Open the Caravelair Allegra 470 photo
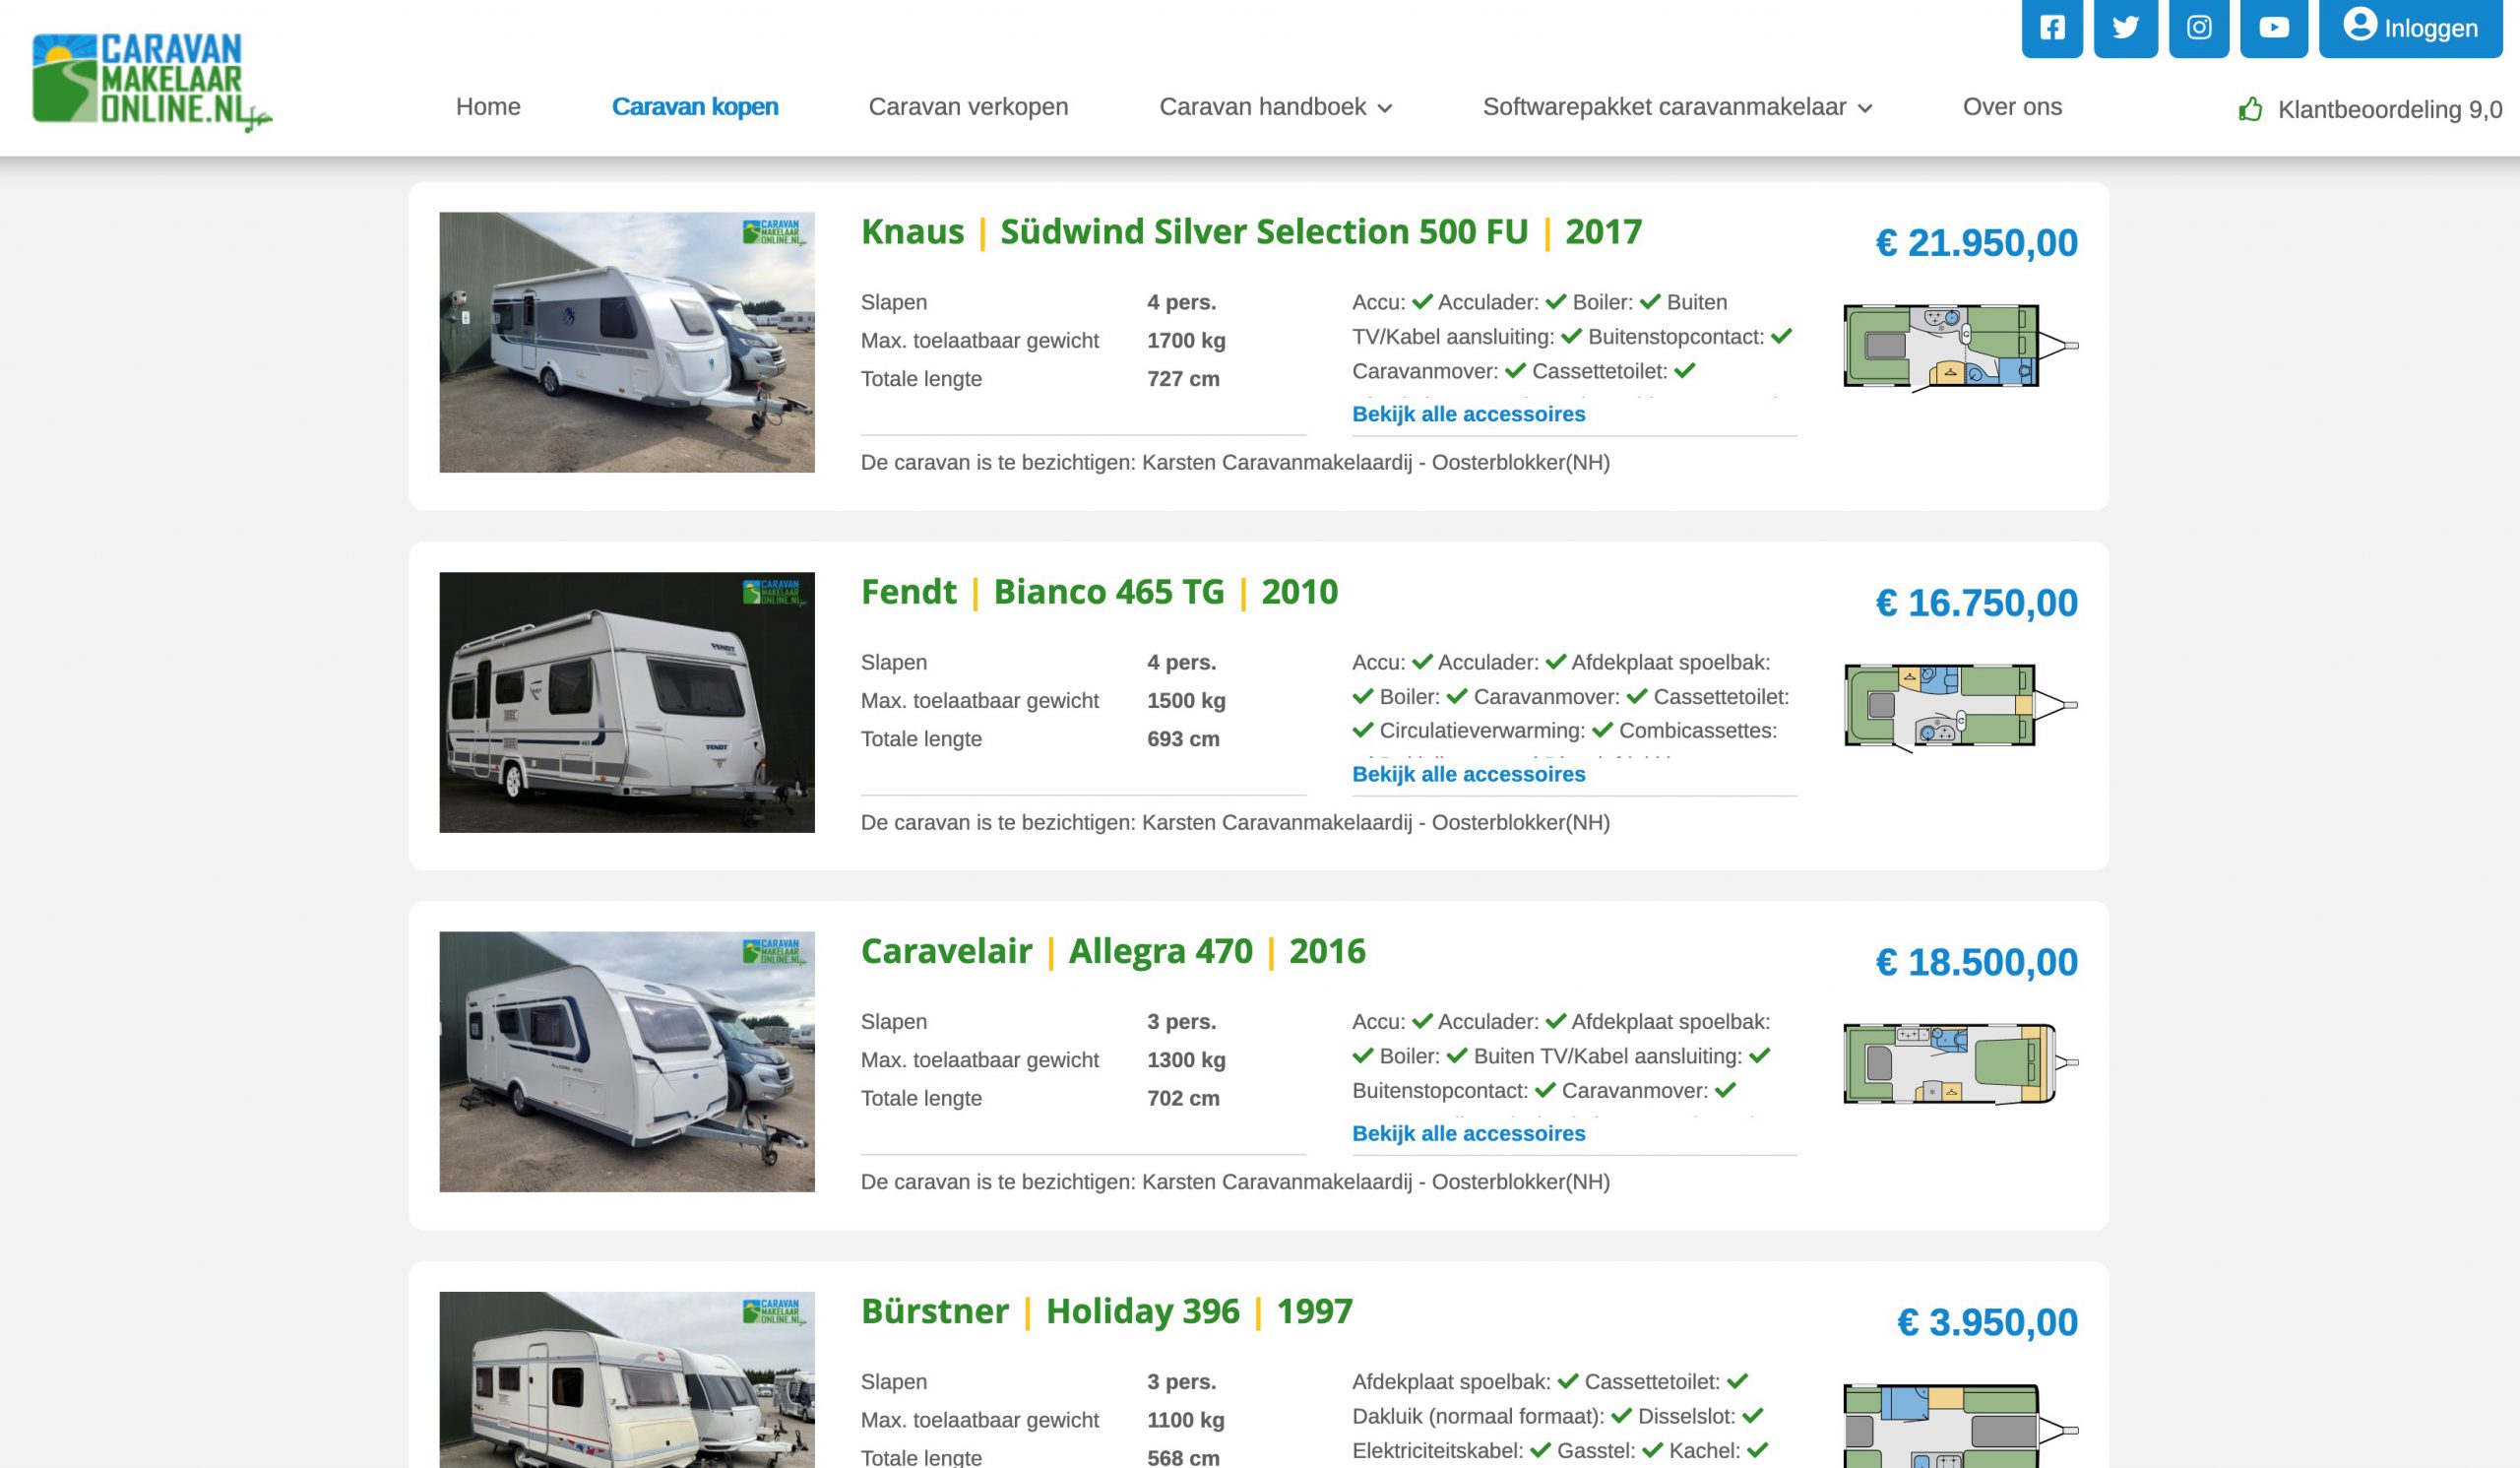 [x=627, y=1061]
